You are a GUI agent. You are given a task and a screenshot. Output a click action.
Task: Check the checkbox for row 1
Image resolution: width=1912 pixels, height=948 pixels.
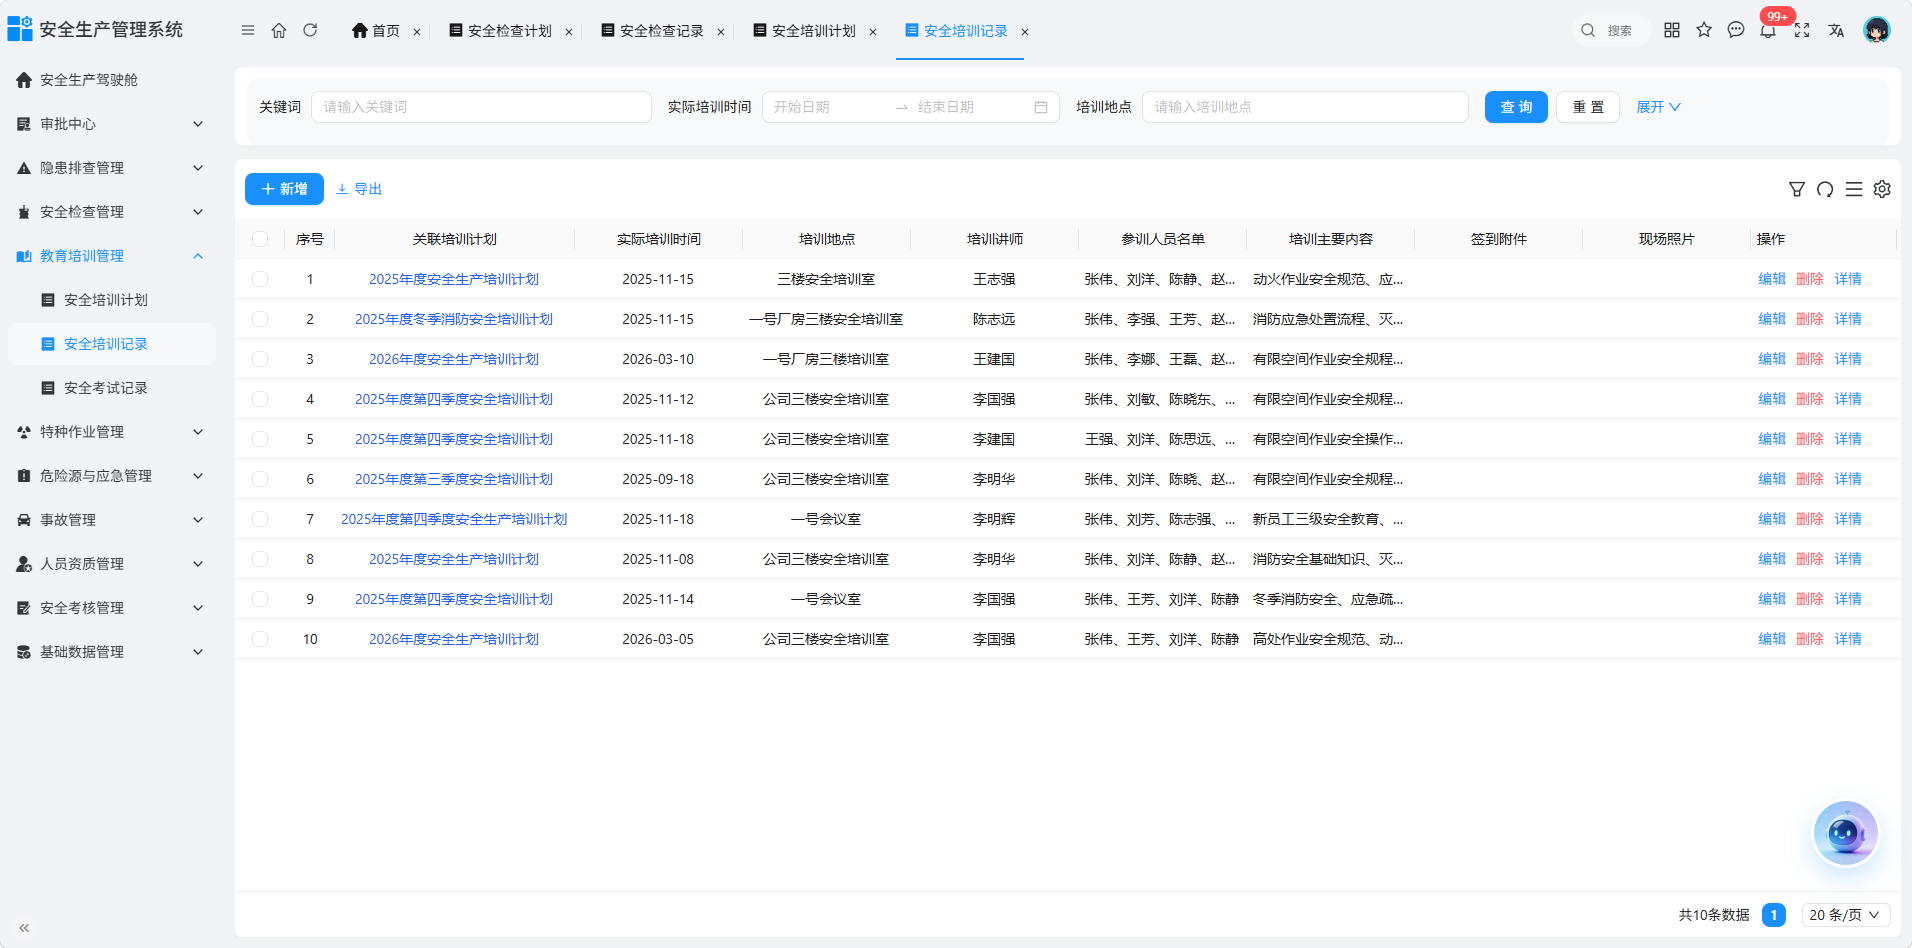tap(260, 279)
